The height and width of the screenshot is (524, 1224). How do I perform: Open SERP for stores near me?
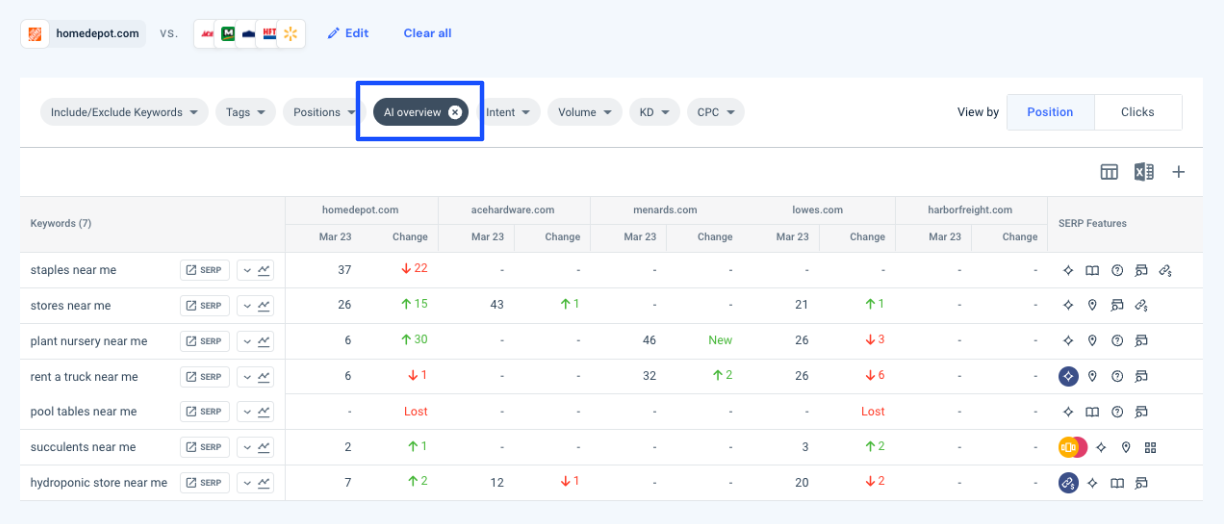point(205,306)
